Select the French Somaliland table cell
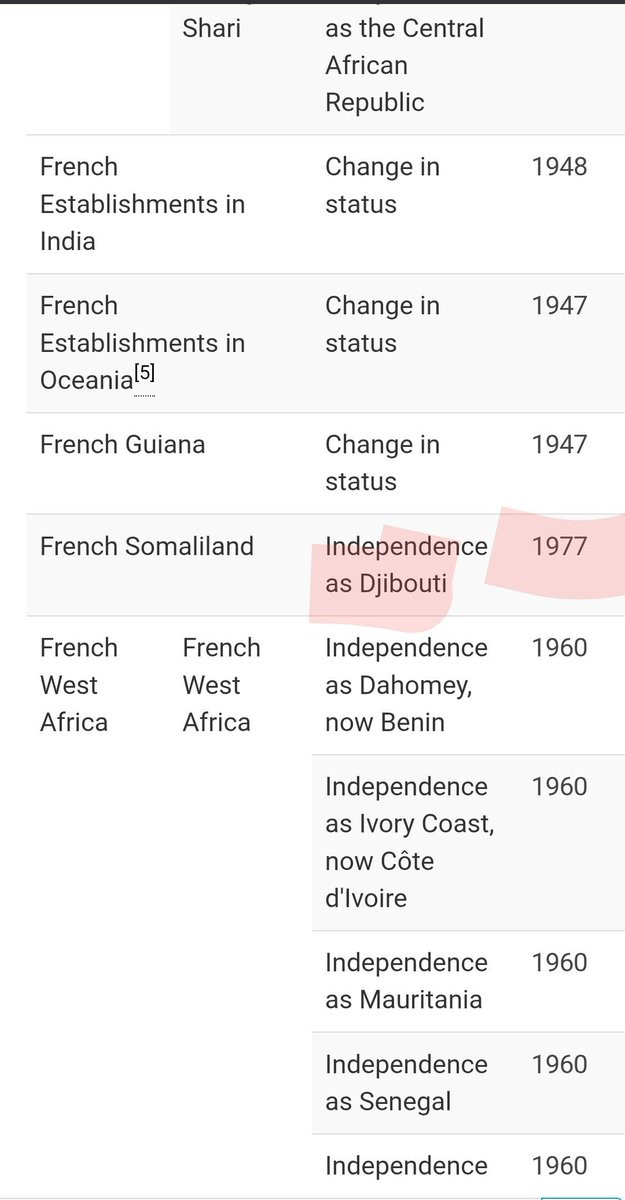The width and height of the screenshot is (625, 1200). (169, 565)
